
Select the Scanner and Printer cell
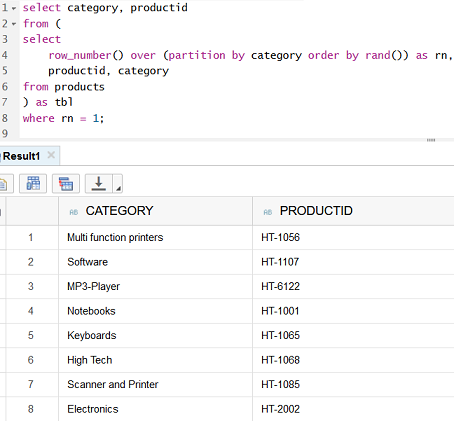coord(155,384)
